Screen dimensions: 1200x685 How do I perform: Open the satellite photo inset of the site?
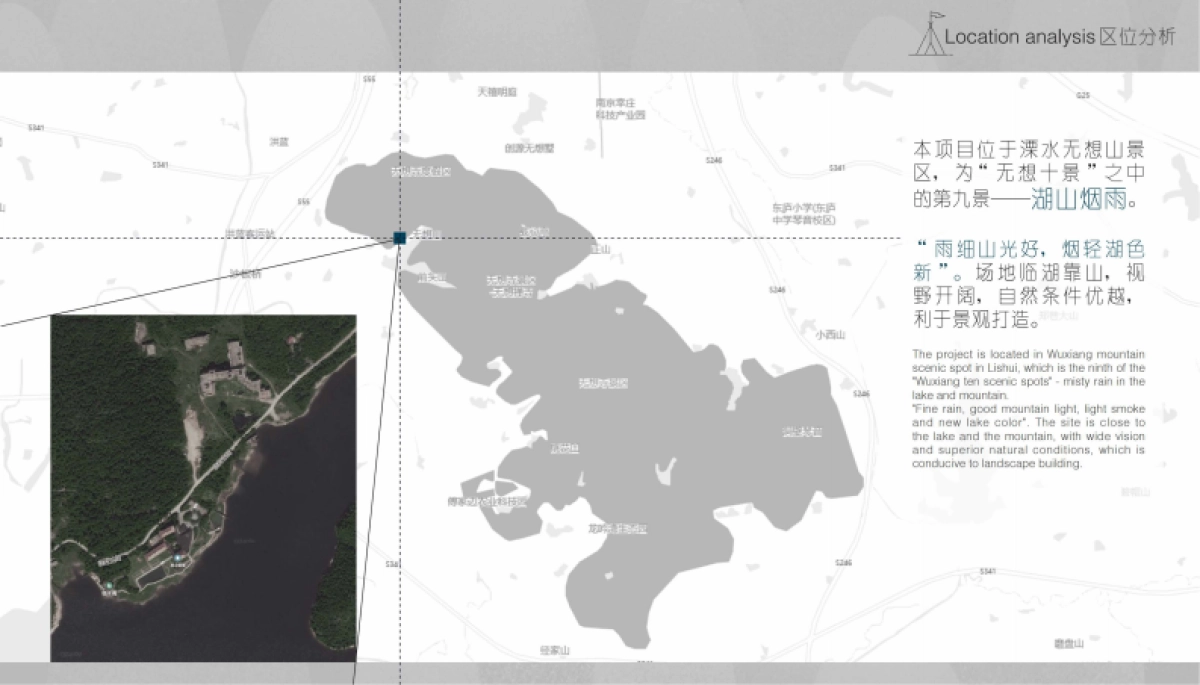tap(203, 488)
